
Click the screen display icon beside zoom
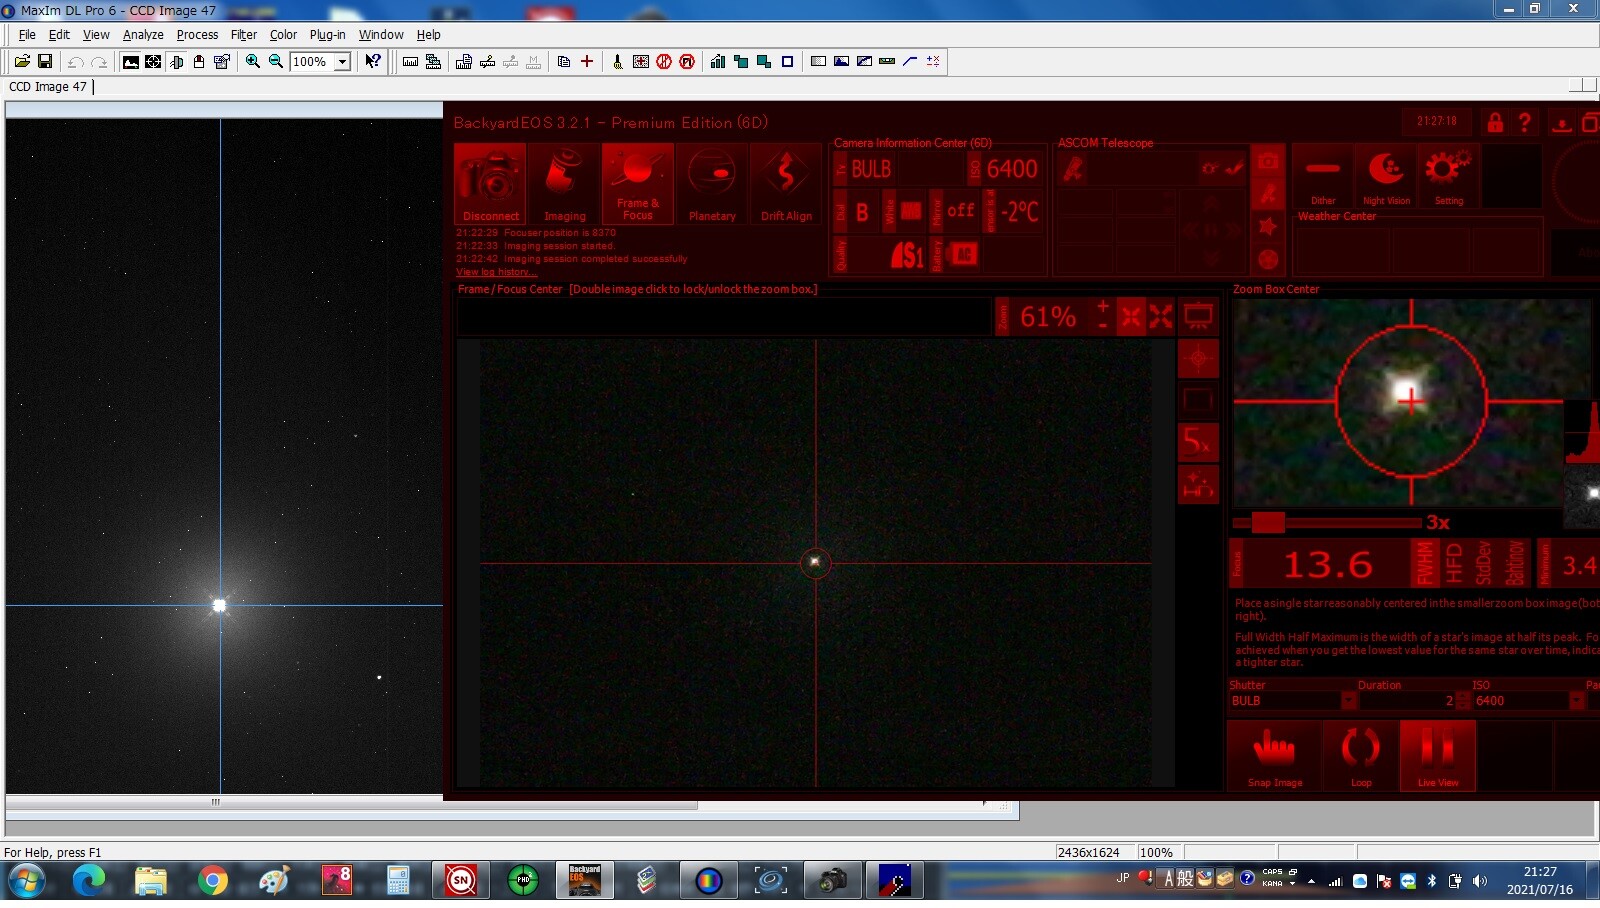[1198, 317]
